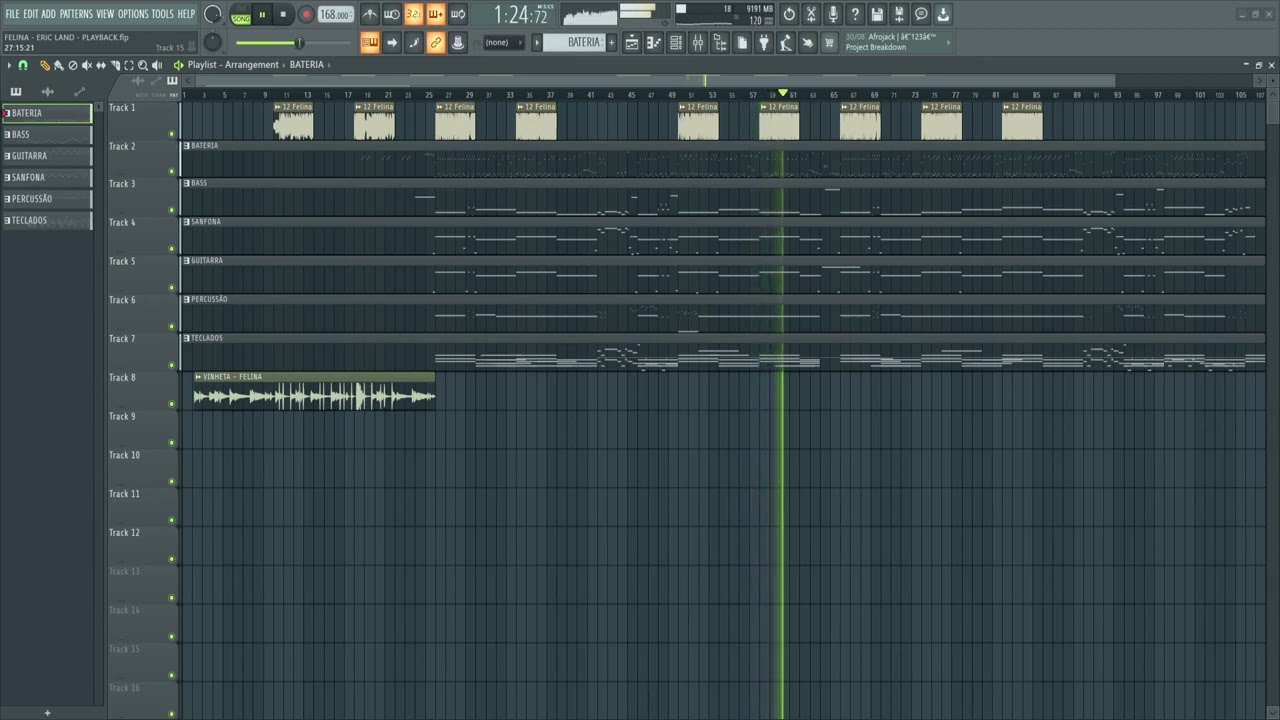Open the EDIT menu
This screenshot has height=720, width=1280.
(x=31, y=14)
